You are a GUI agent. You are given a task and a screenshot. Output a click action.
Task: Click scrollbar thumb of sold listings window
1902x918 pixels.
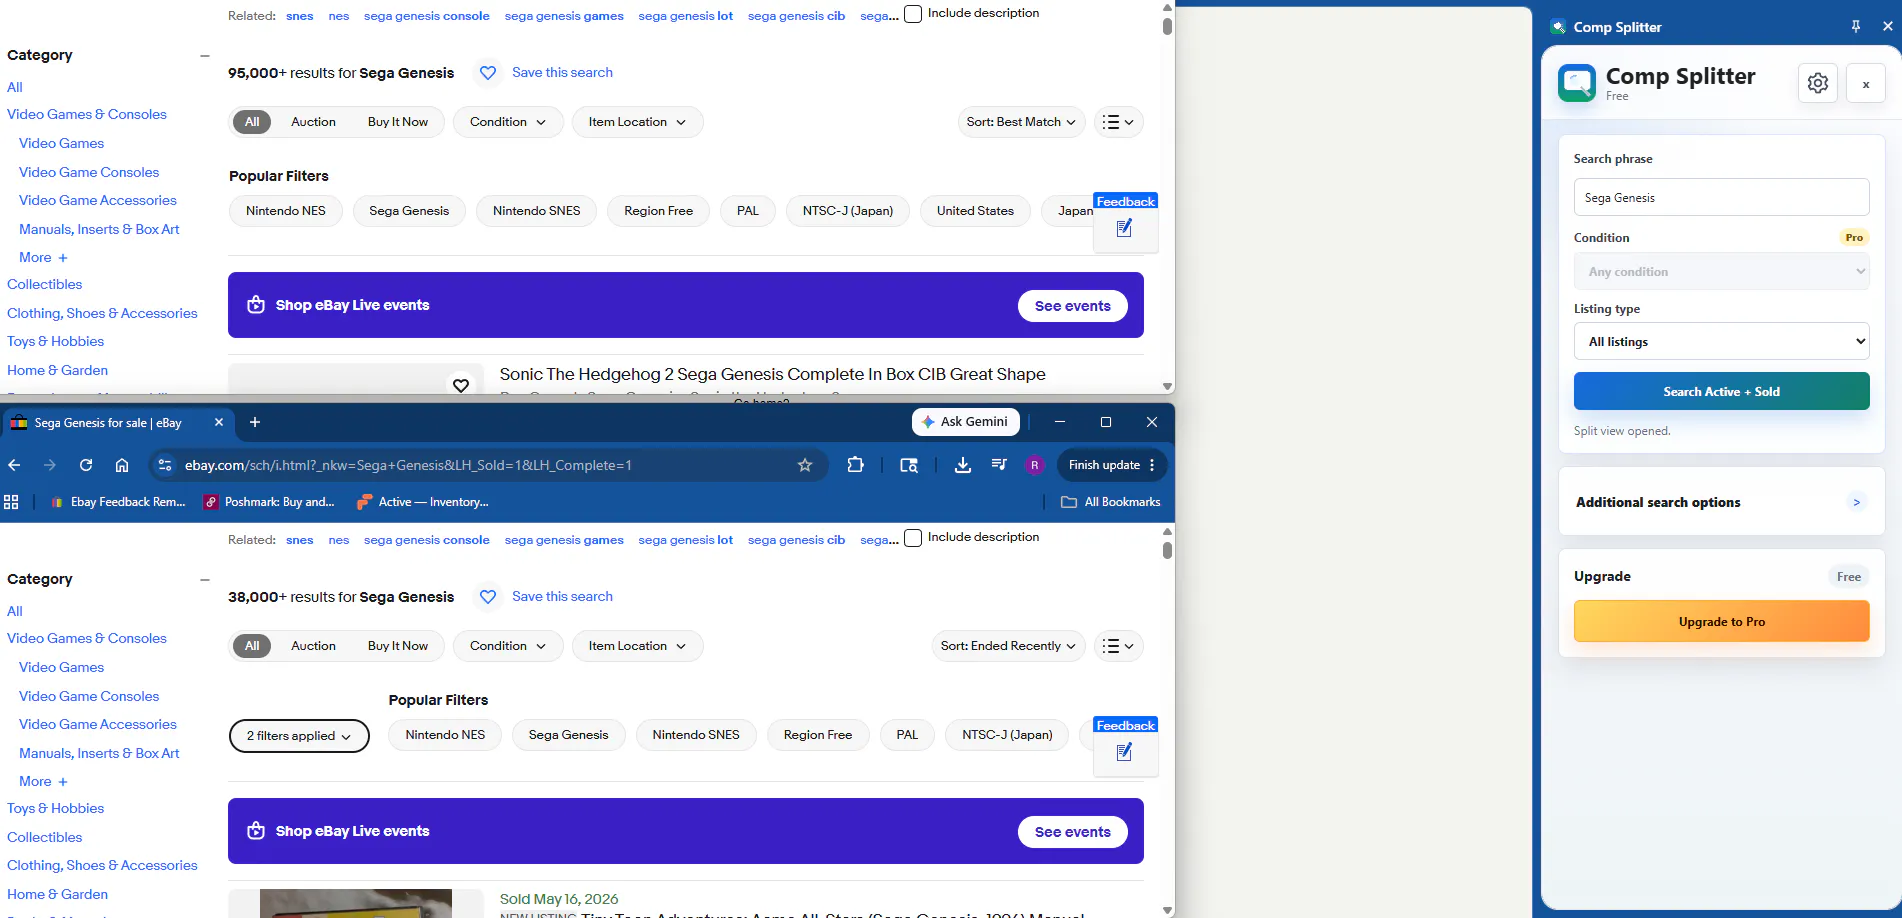pos(1167,550)
